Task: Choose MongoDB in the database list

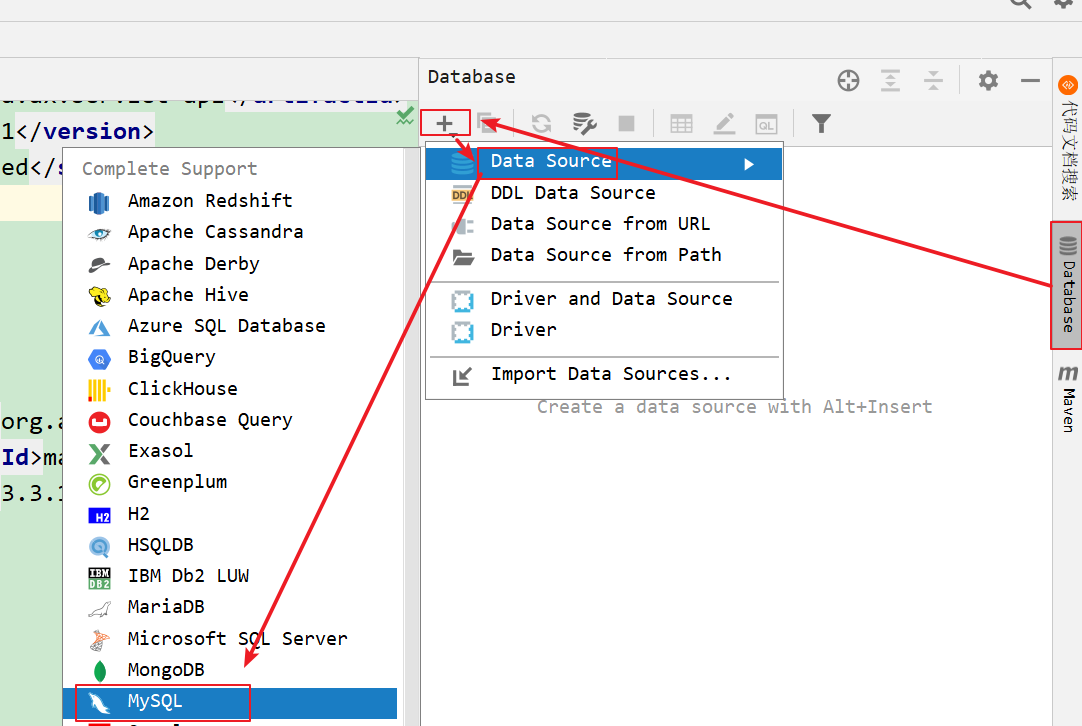Action: (x=165, y=669)
